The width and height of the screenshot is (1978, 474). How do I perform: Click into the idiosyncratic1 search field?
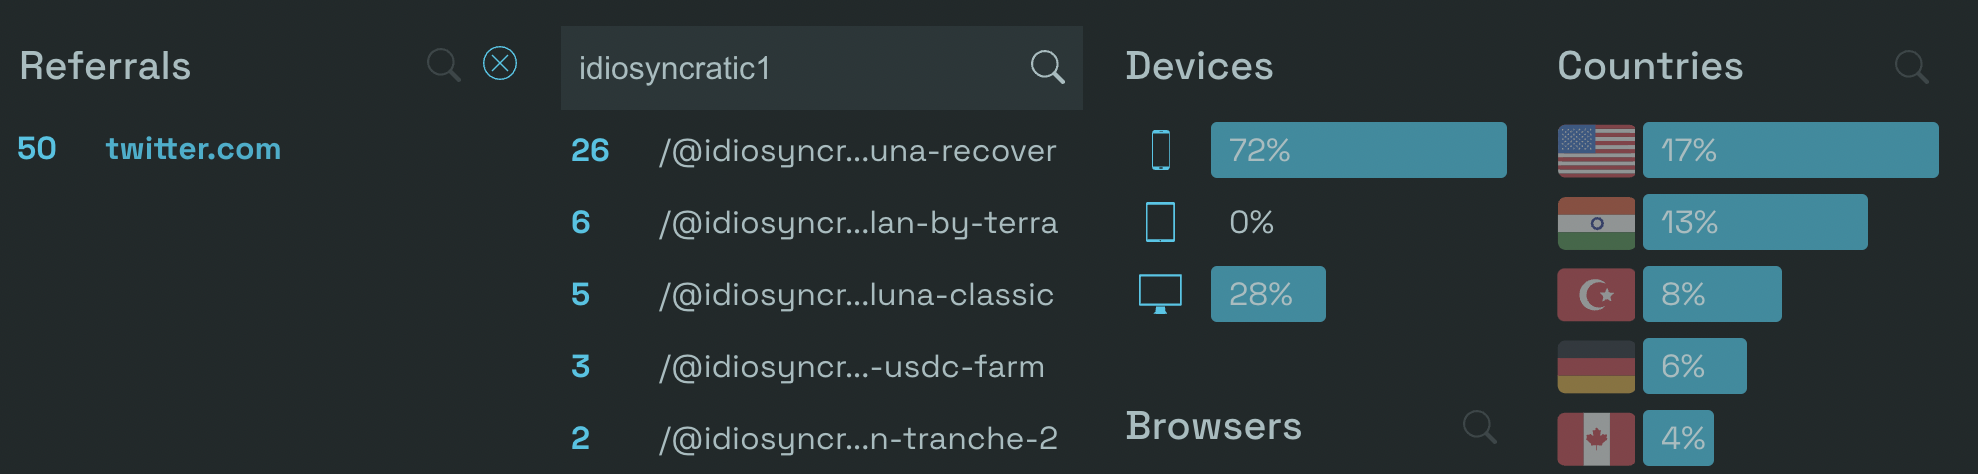pyautogui.click(x=795, y=68)
